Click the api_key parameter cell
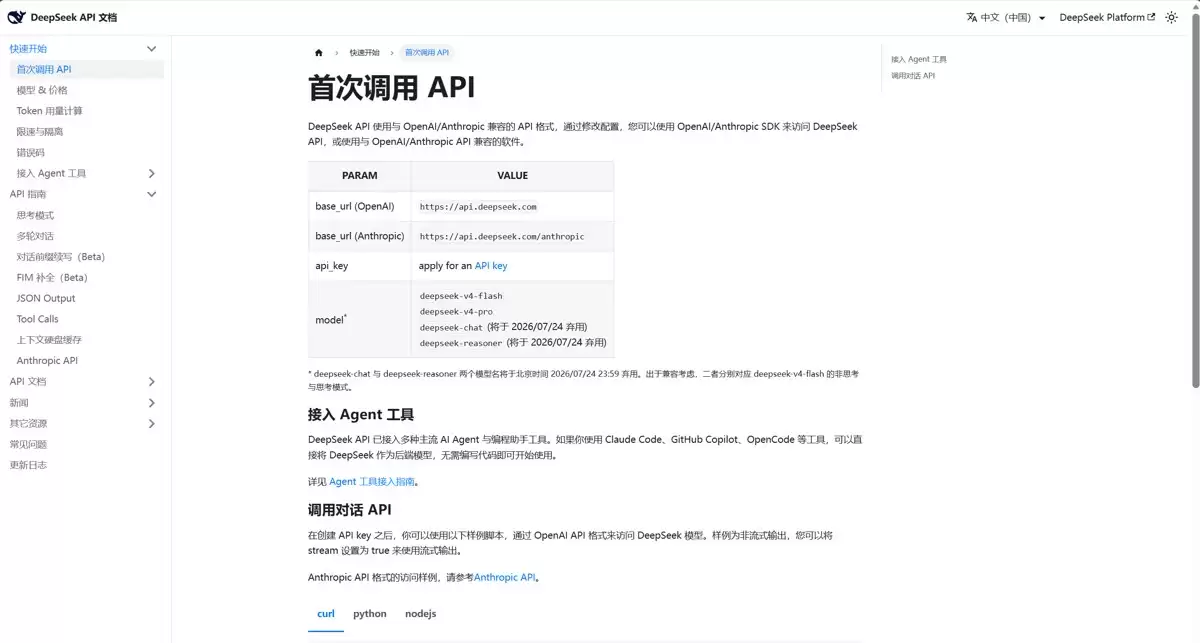This screenshot has height=643, width=1200. point(360,266)
